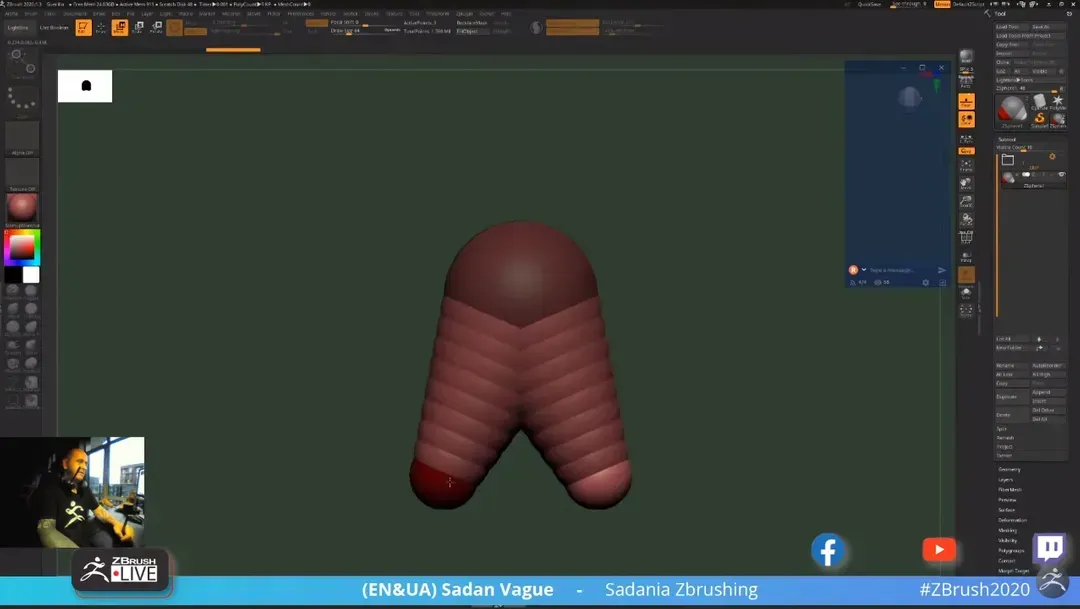Activate the Draw mode icon

[x=101, y=28]
